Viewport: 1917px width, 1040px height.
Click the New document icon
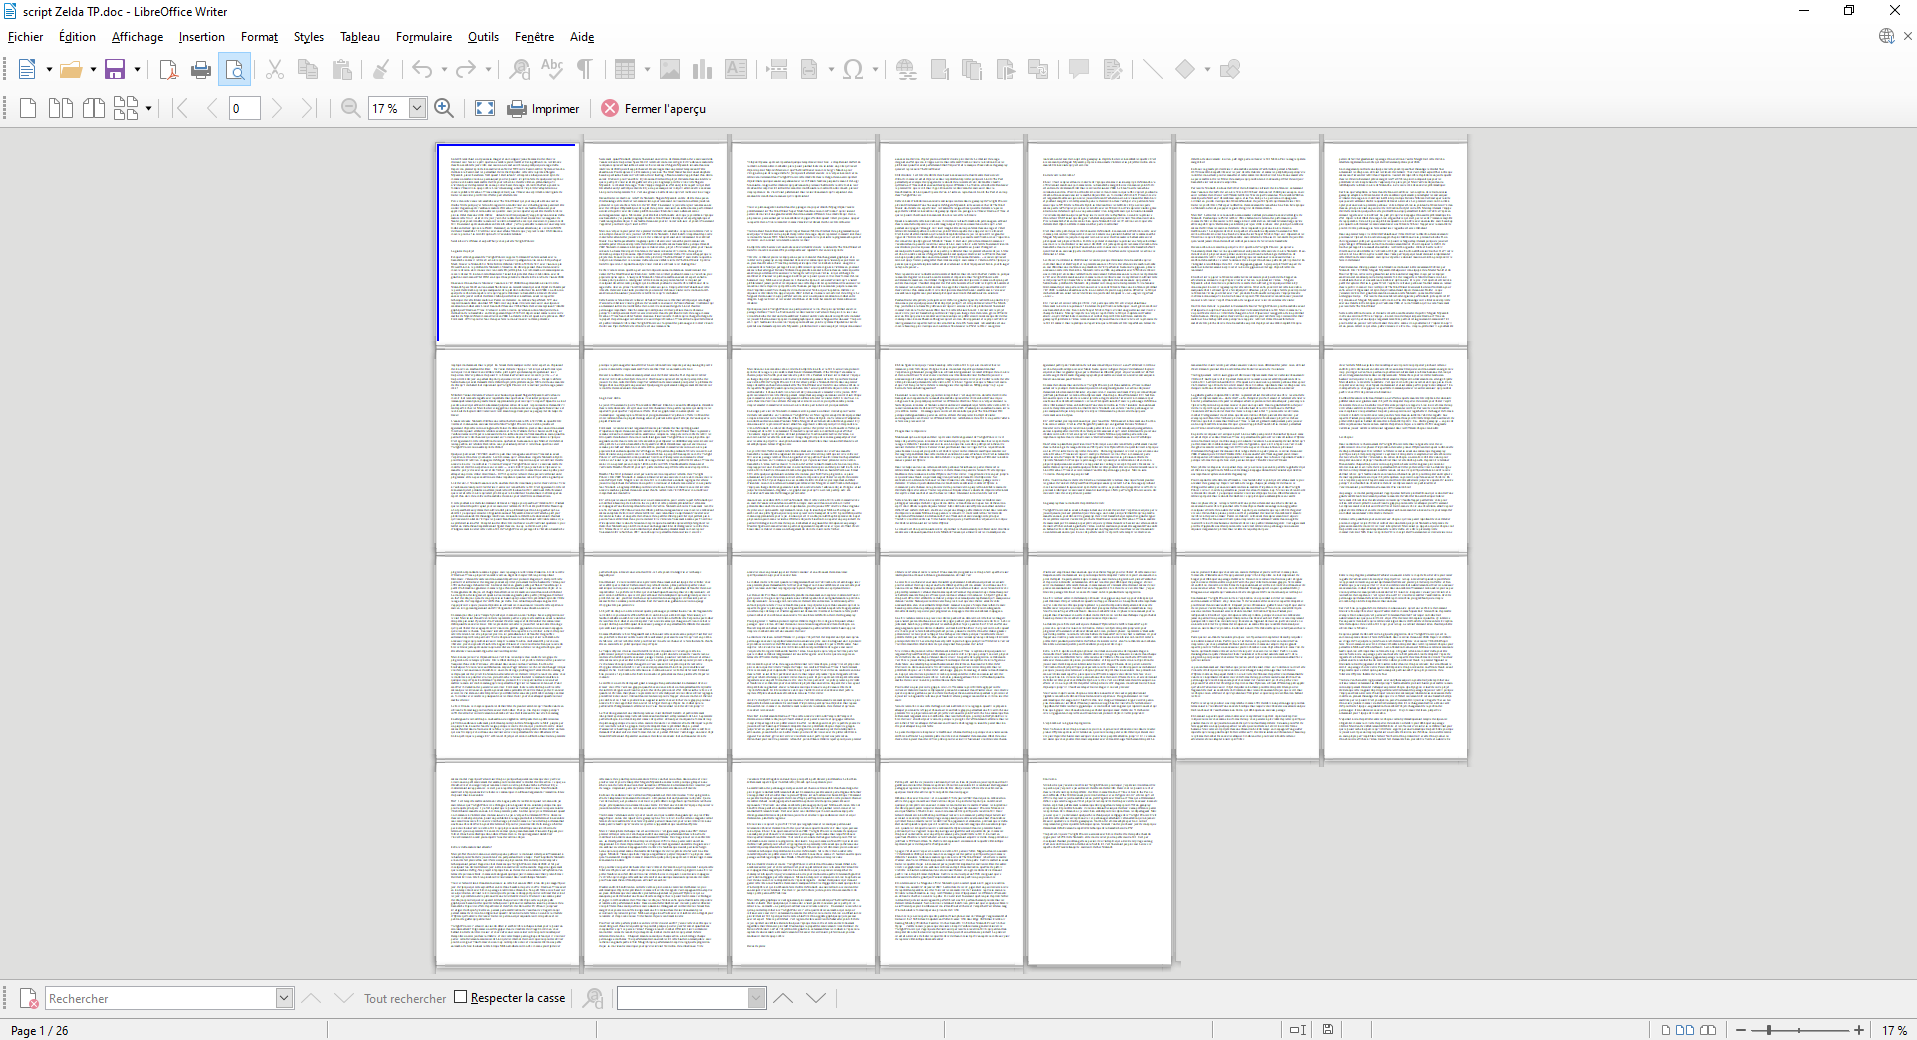coord(27,69)
